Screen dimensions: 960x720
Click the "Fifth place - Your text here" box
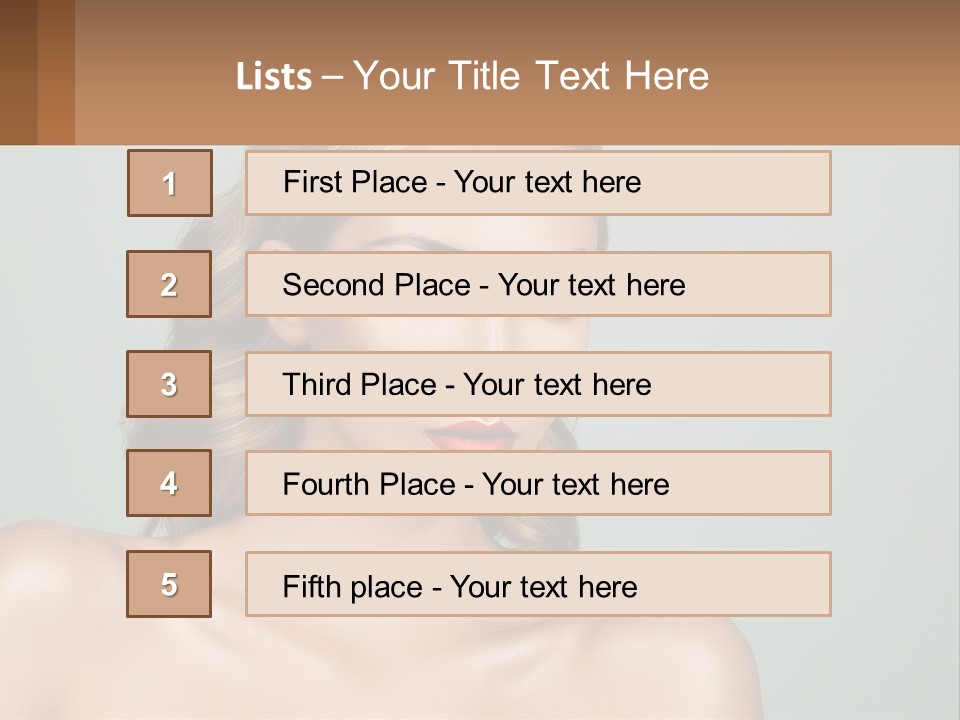pyautogui.click(x=538, y=584)
